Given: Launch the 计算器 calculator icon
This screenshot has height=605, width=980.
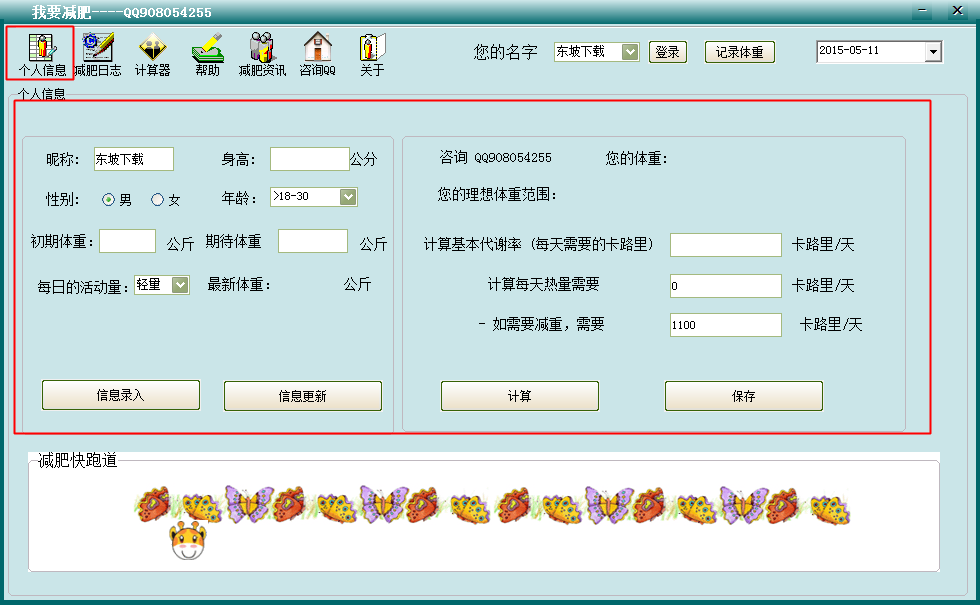Looking at the screenshot, I should point(152,54).
